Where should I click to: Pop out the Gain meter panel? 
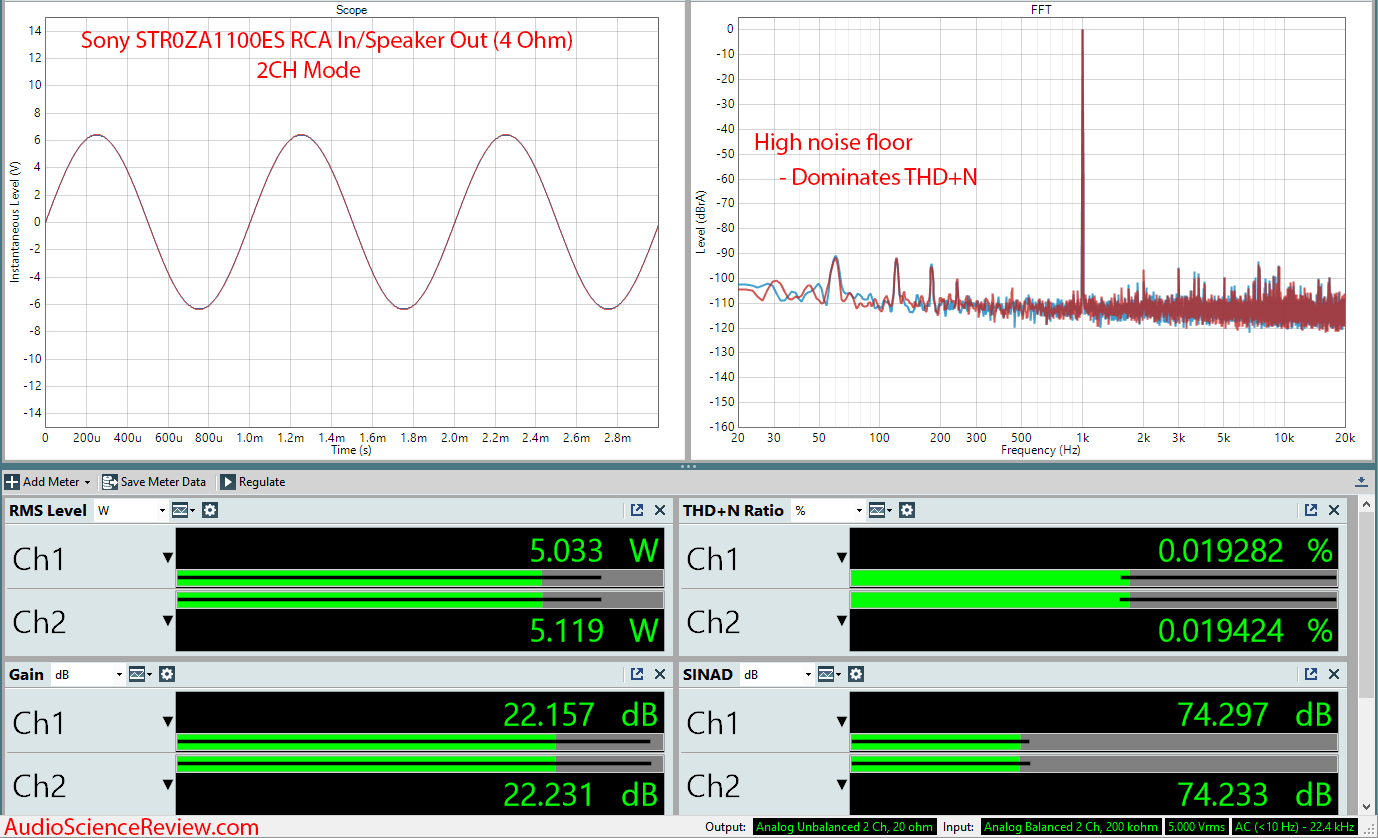[637, 674]
